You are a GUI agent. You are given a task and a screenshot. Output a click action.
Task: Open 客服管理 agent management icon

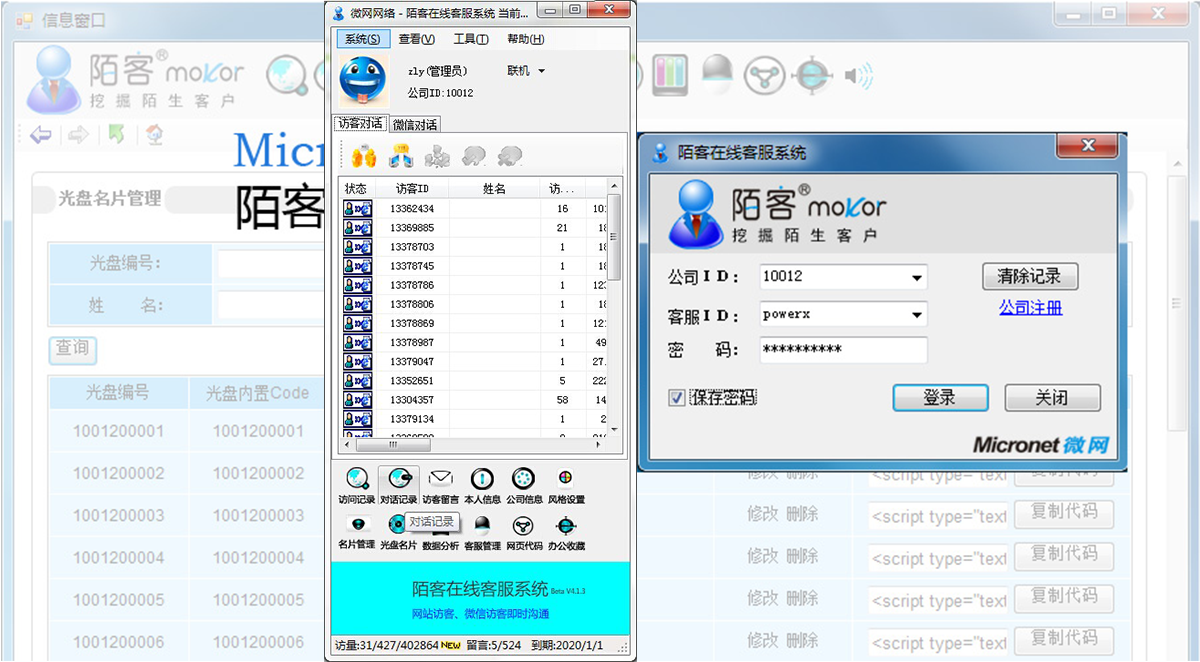482,525
